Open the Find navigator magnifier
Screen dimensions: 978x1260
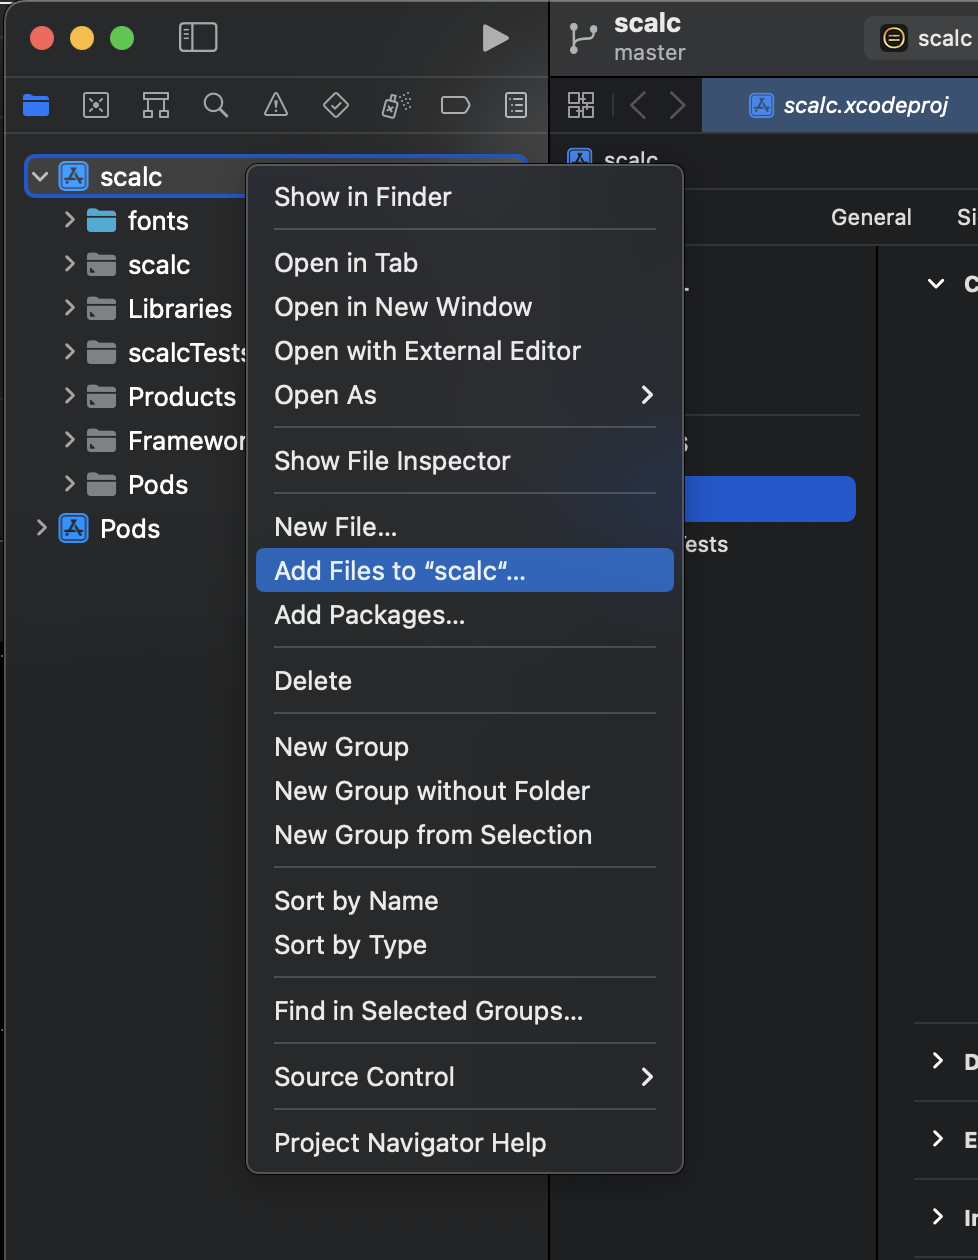click(x=216, y=105)
